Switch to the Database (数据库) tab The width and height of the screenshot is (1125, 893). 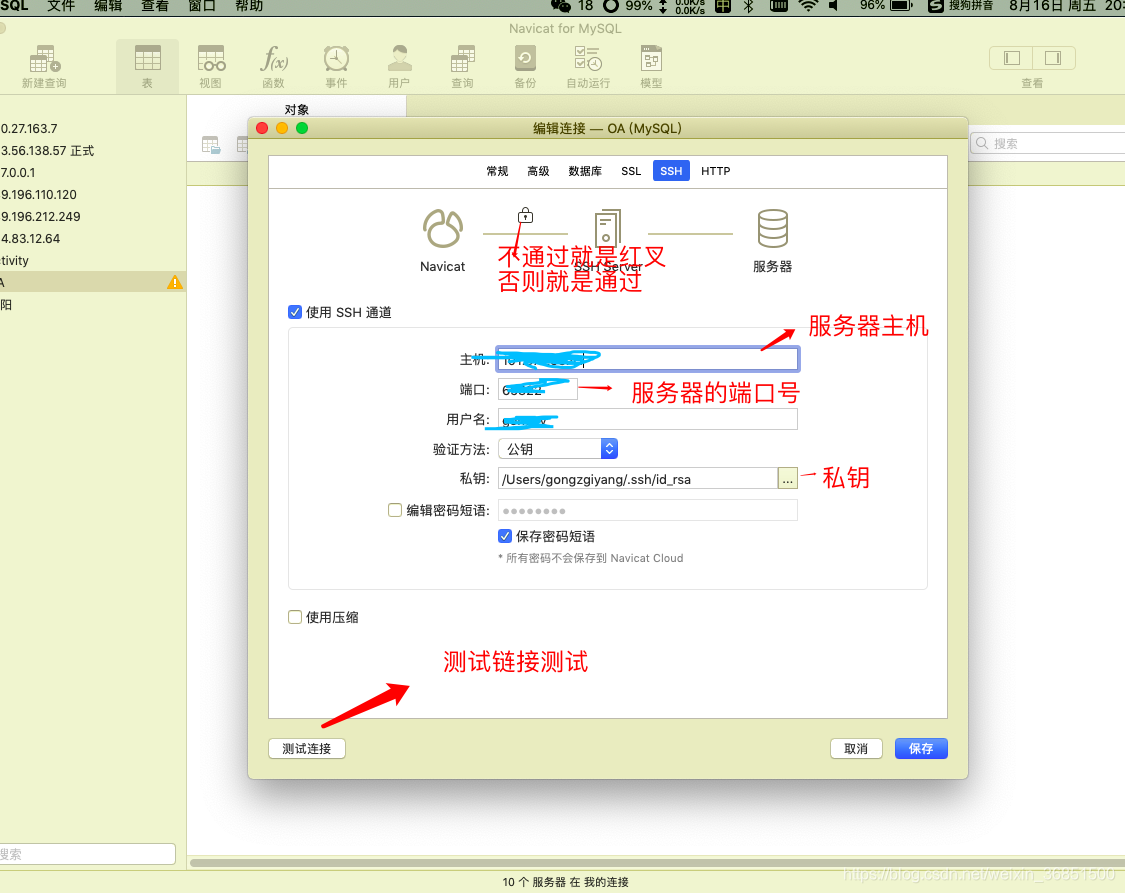[585, 171]
